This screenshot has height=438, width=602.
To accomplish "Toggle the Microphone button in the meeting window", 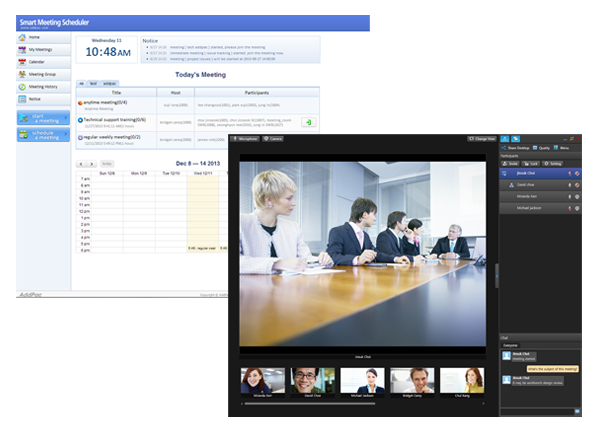I will 245,139.
